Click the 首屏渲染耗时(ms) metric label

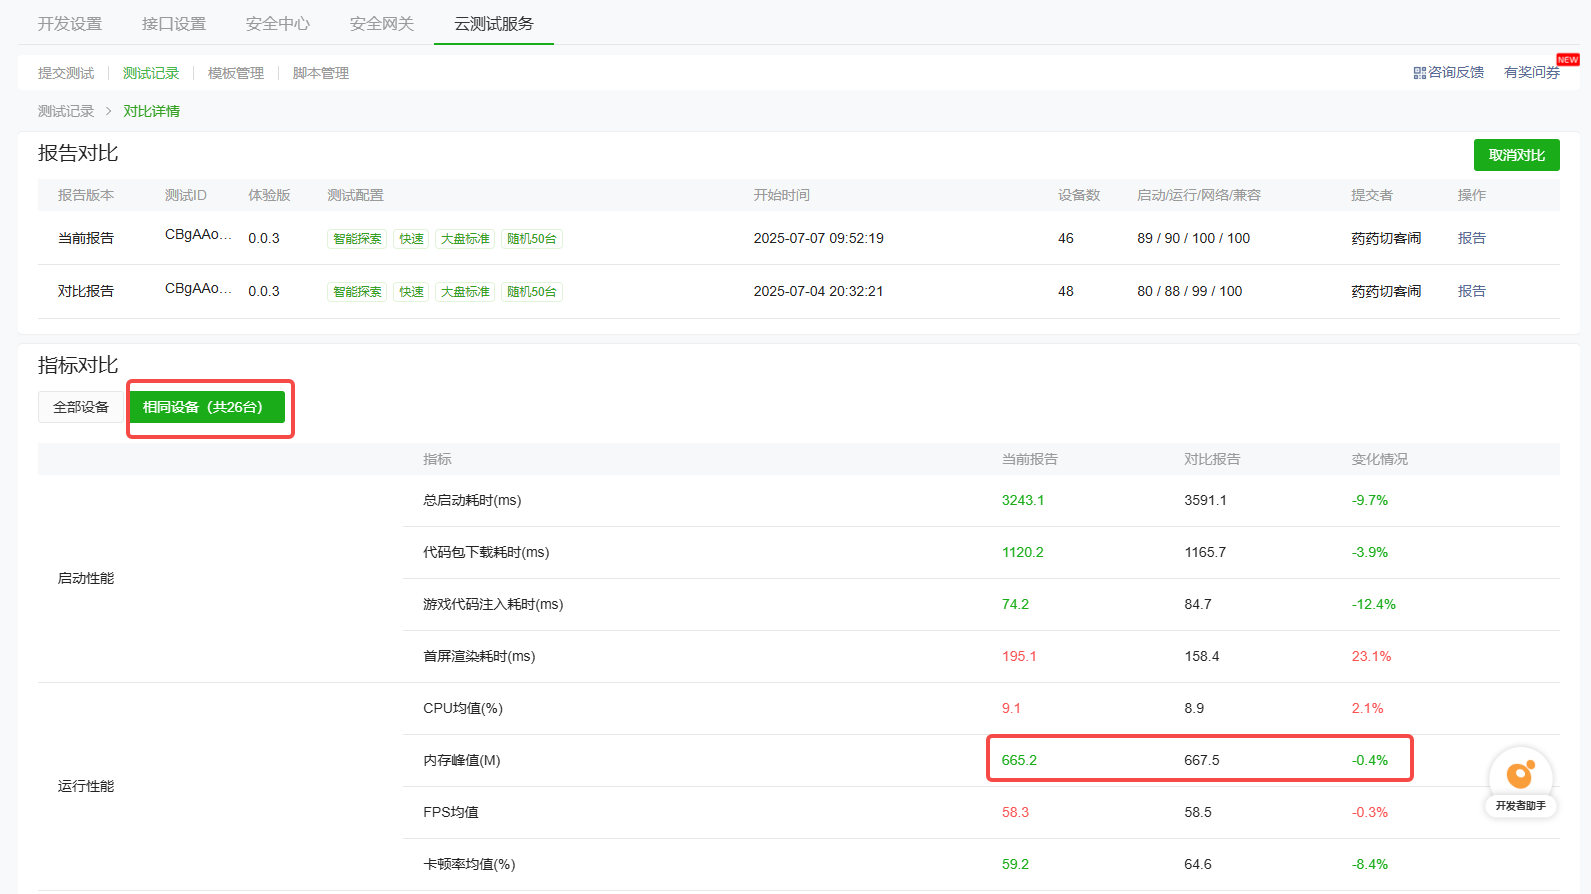479,656
